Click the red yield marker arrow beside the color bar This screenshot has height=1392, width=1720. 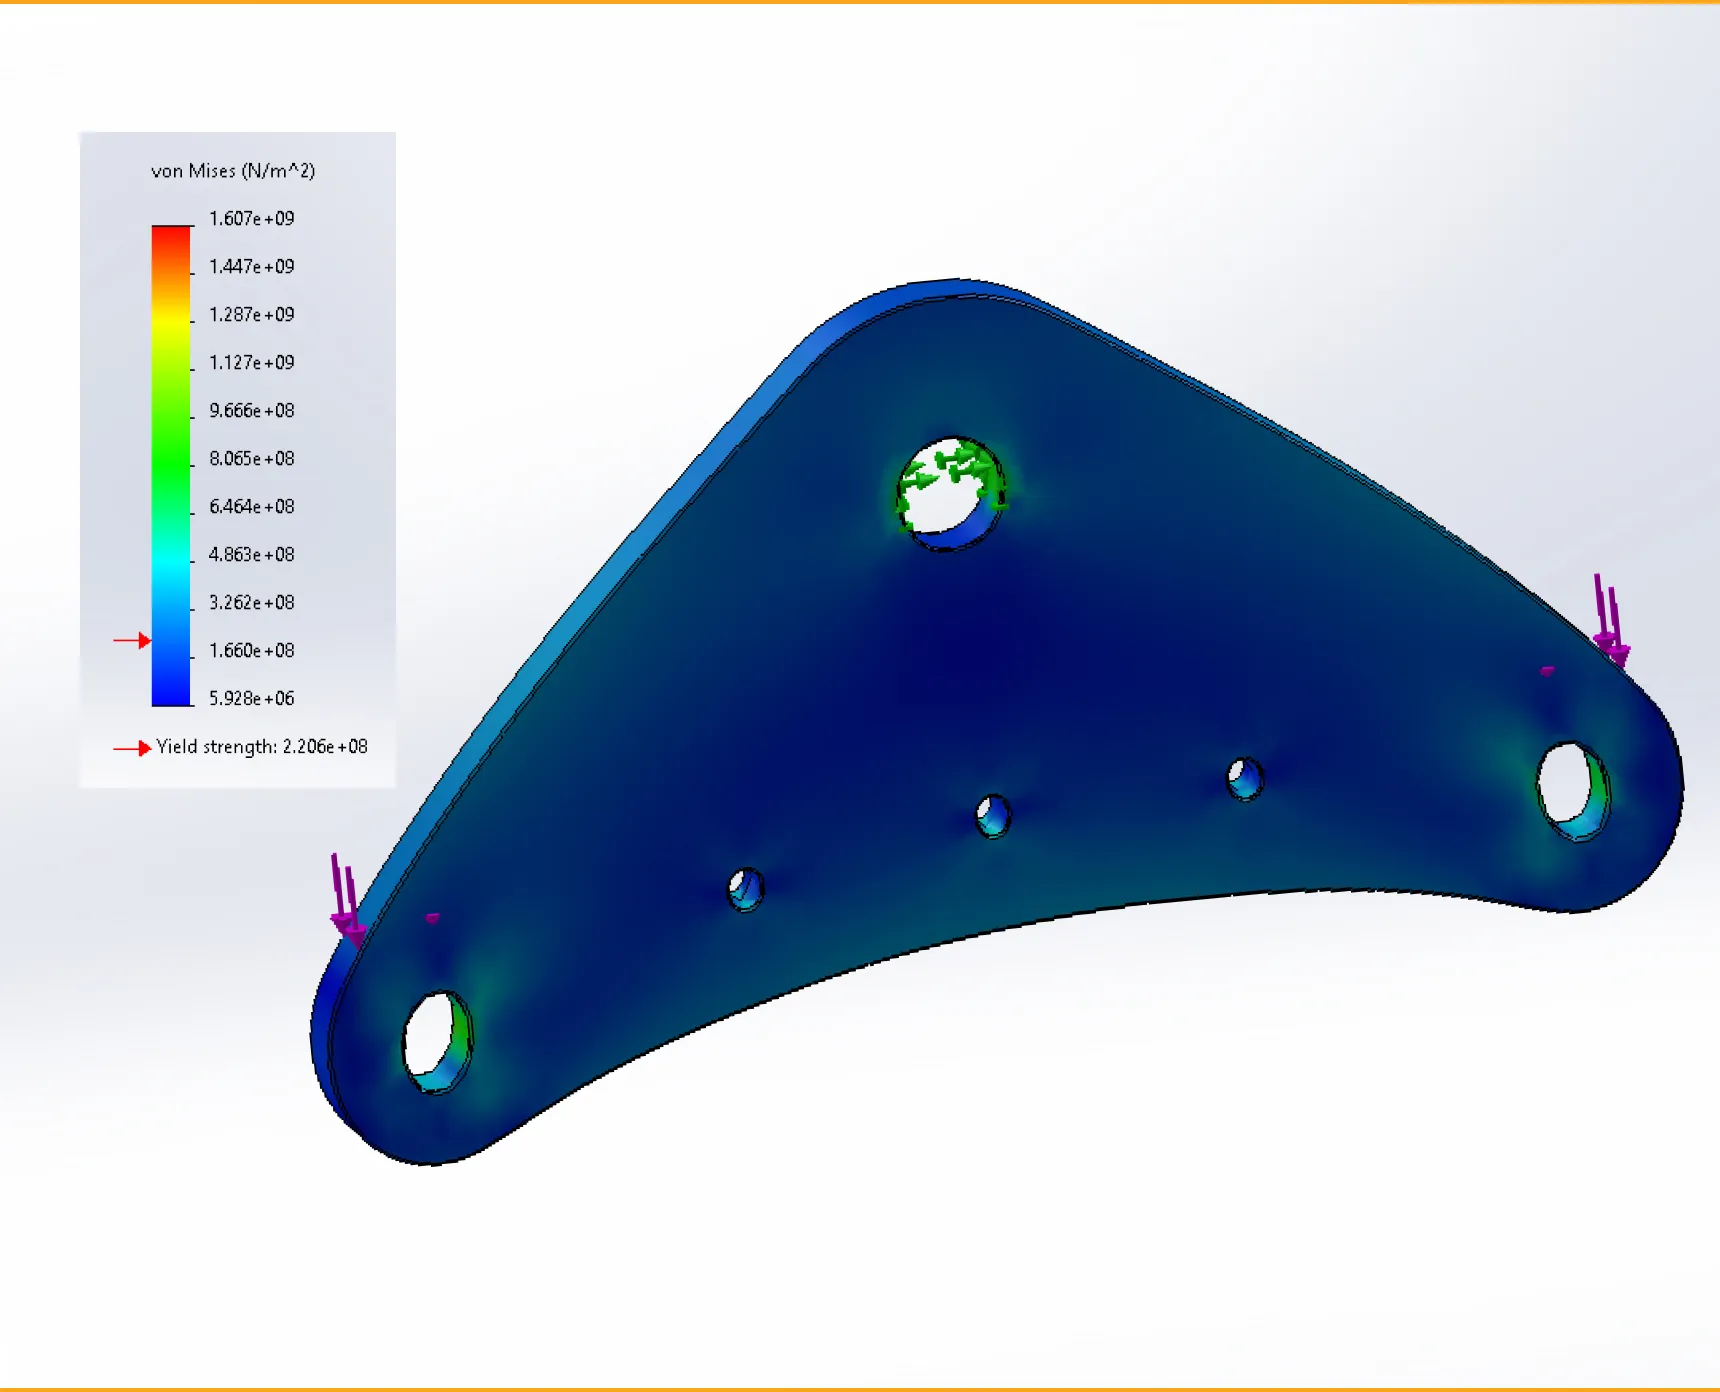[x=131, y=640]
